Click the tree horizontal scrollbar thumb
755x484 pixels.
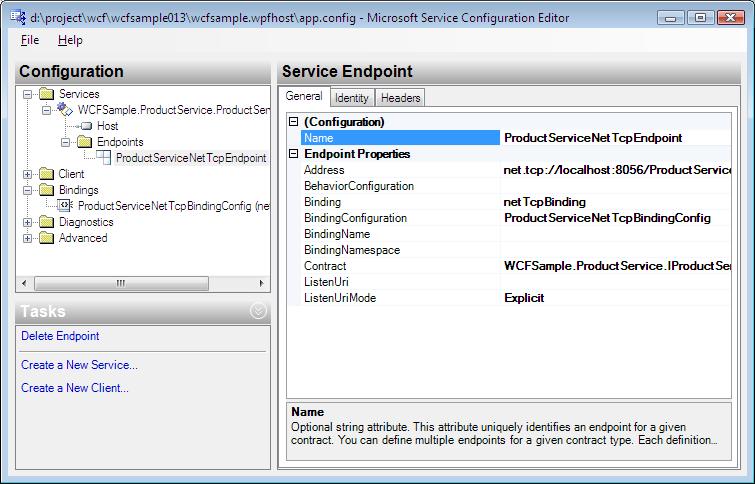(121, 283)
